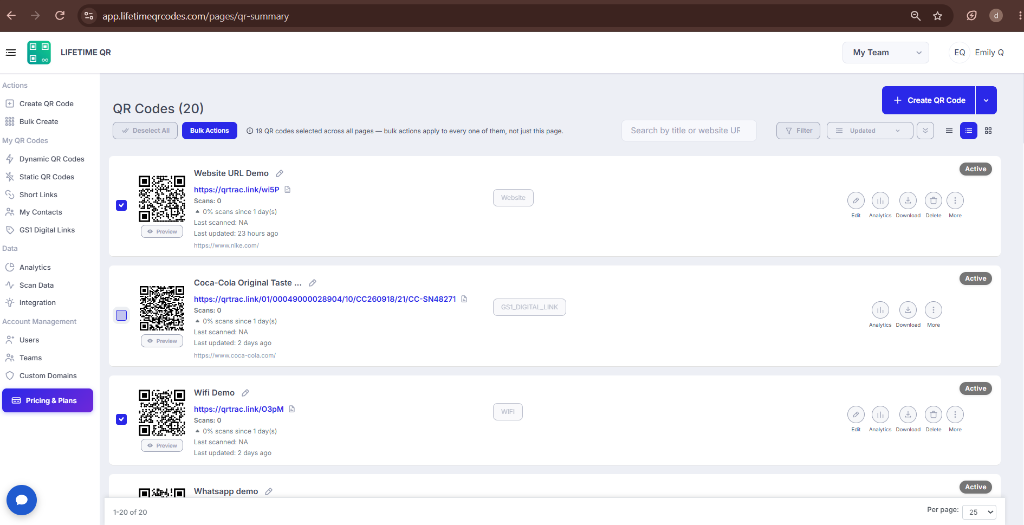Open More options for Coca-Cola Original Taste
Viewport: 1024px width, 525px height.
click(933, 310)
